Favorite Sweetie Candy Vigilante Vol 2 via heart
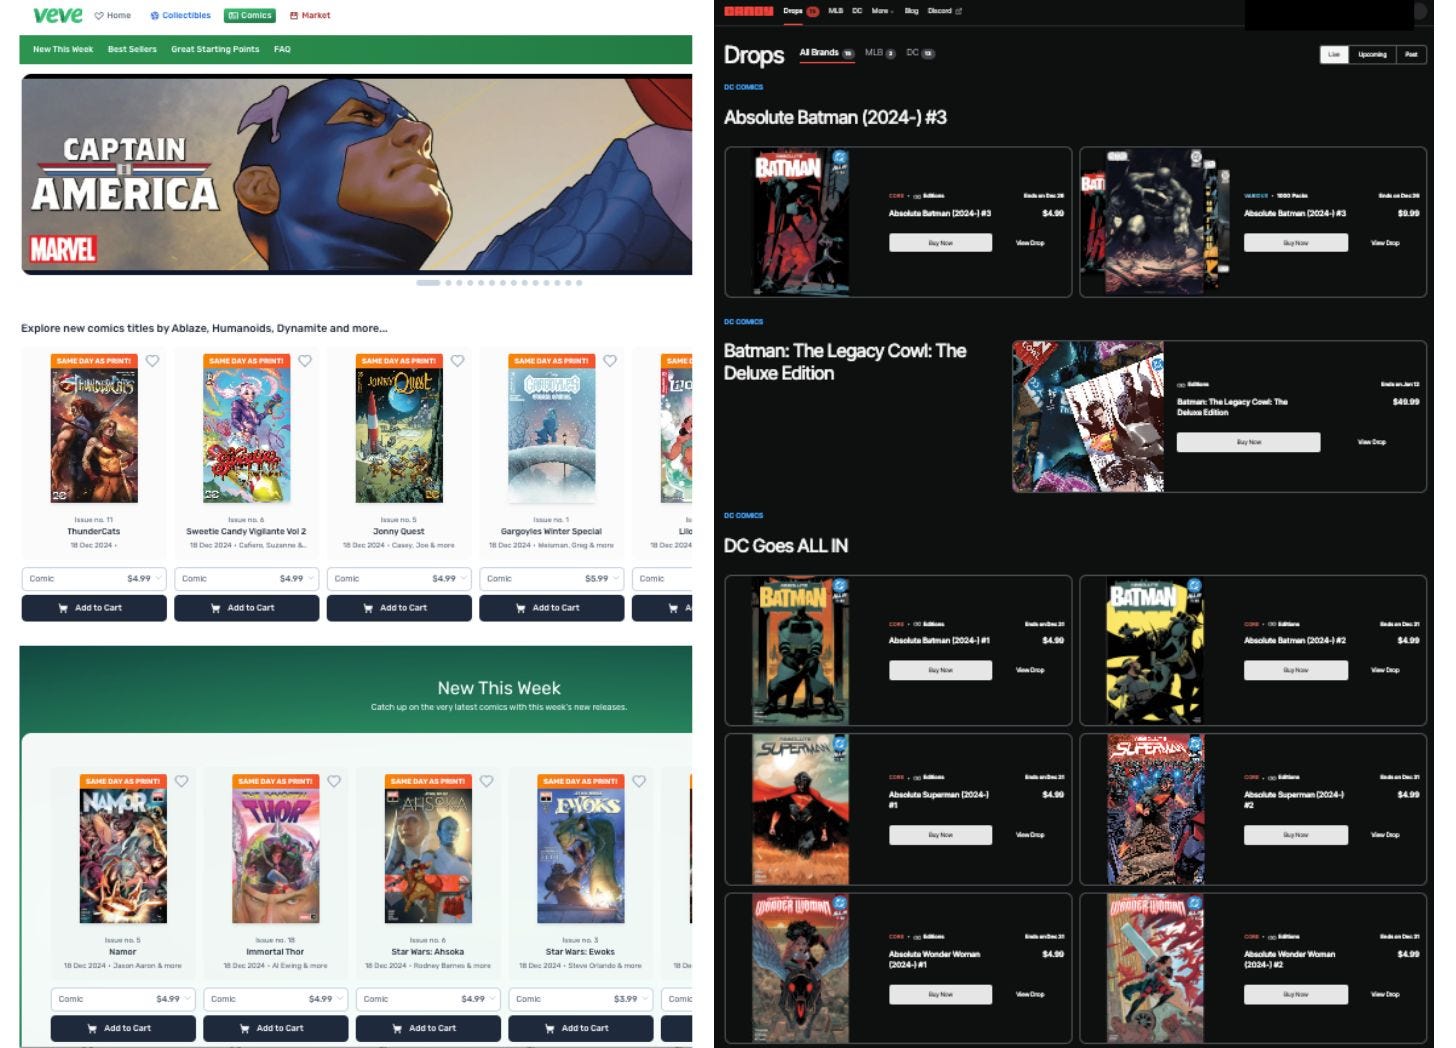Image resolution: width=1456 pixels, height=1048 pixels. coord(305,361)
